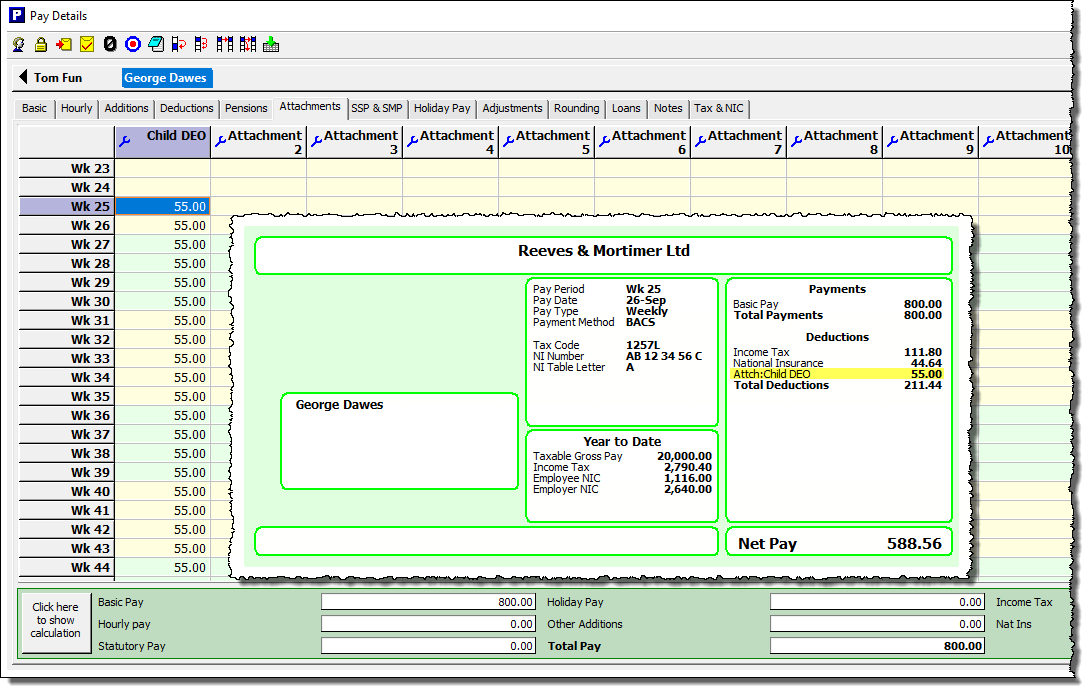Open the SSP & SMP tab
The width and height of the screenshot is (1091, 693).
(x=377, y=109)
